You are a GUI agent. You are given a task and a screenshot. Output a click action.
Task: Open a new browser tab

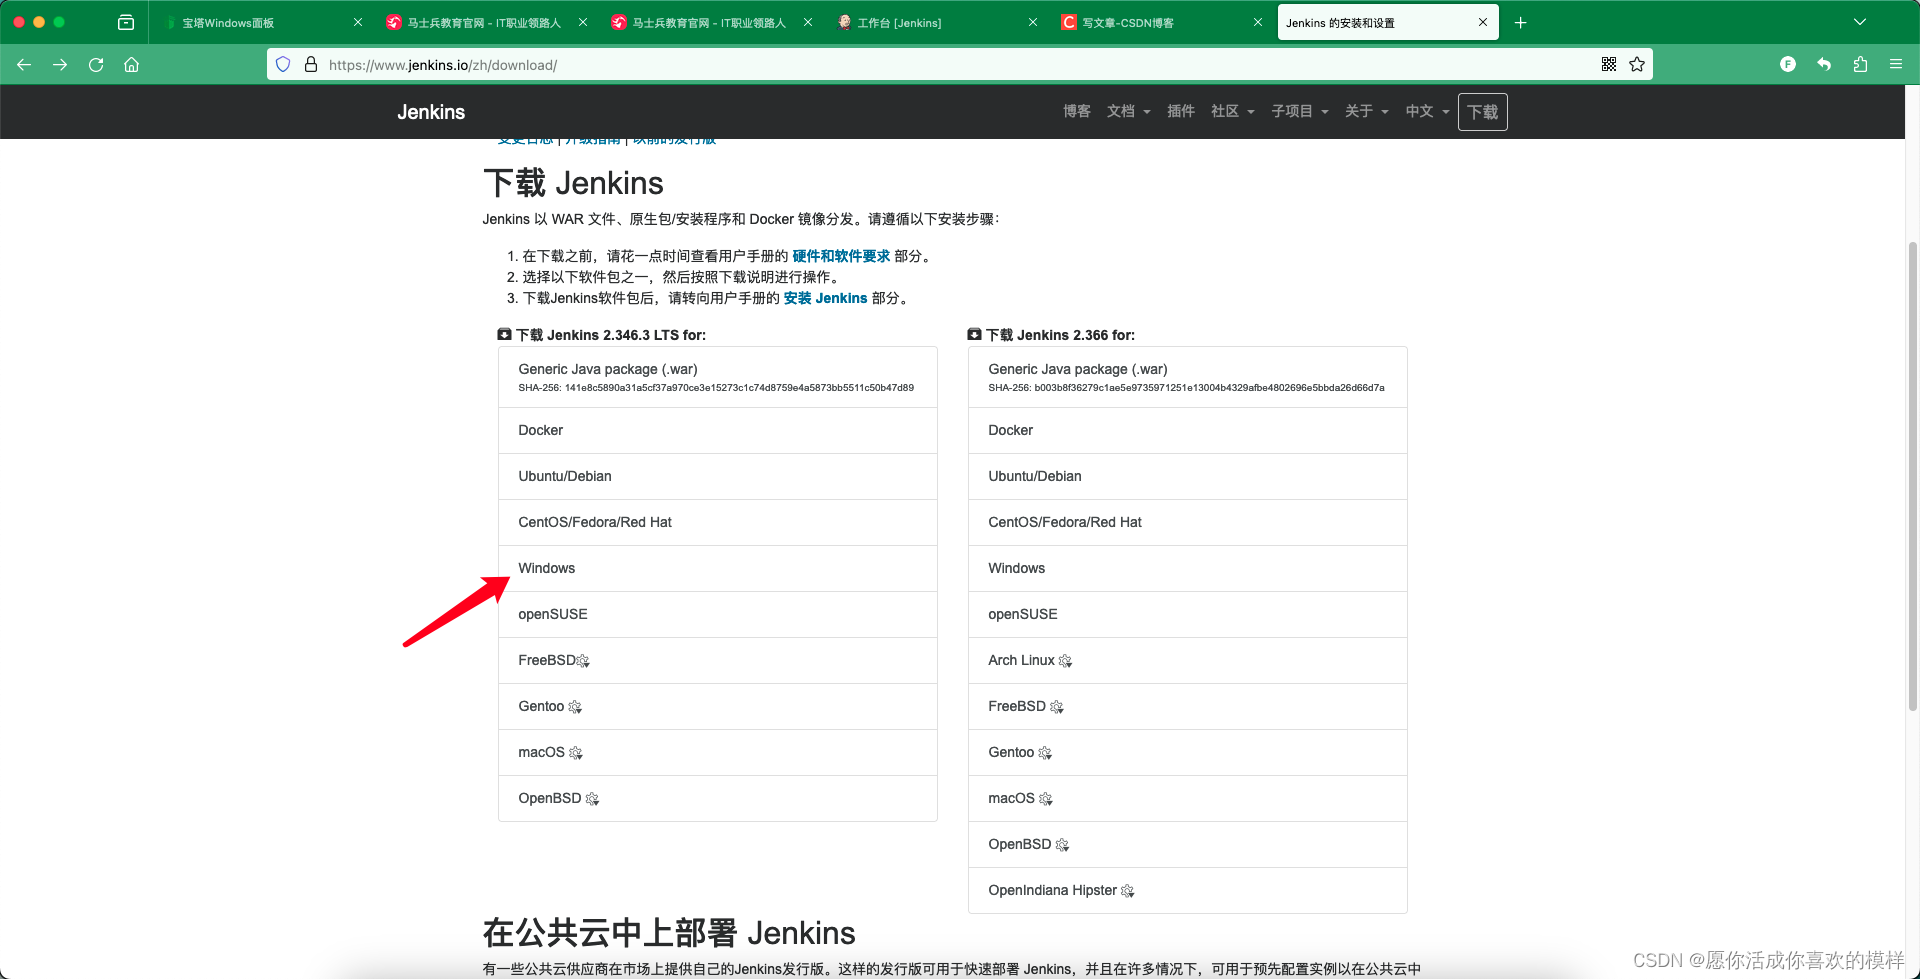(x=1520, y=22)
